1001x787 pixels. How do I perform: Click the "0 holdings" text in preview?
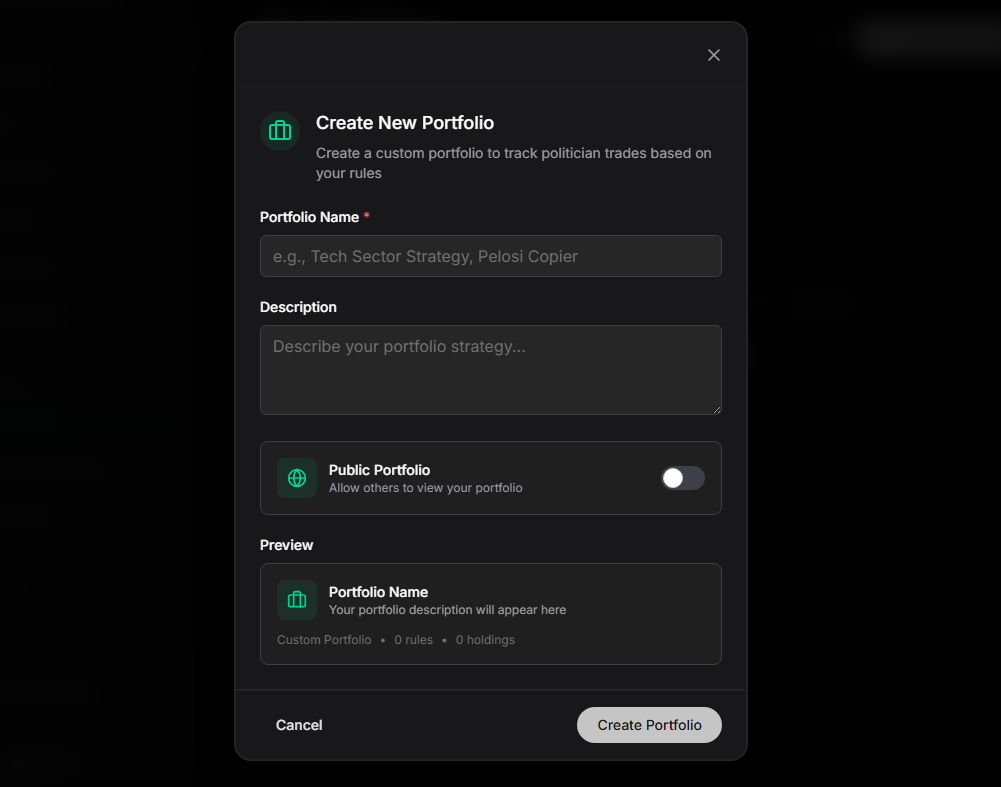(x=485, y=640)
